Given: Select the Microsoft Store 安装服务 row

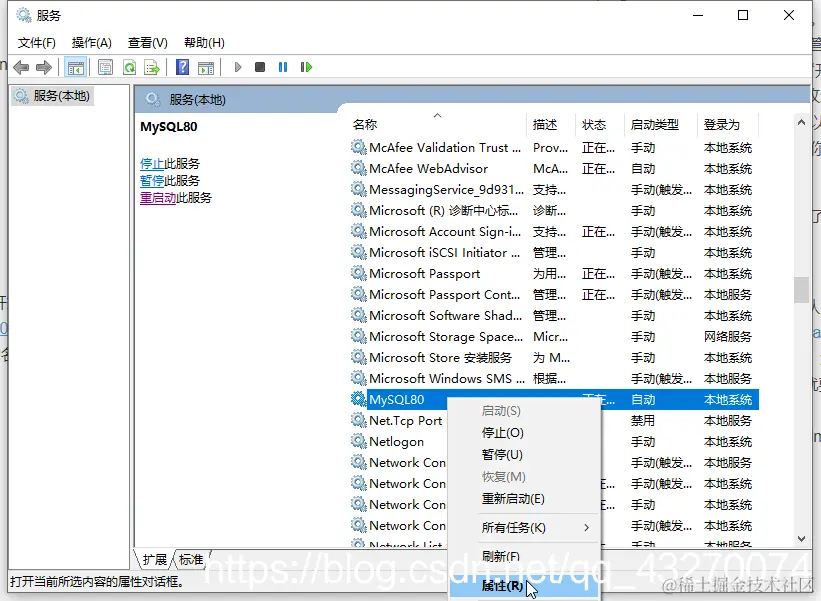Looking at the screenshot, I should [554, 357].
